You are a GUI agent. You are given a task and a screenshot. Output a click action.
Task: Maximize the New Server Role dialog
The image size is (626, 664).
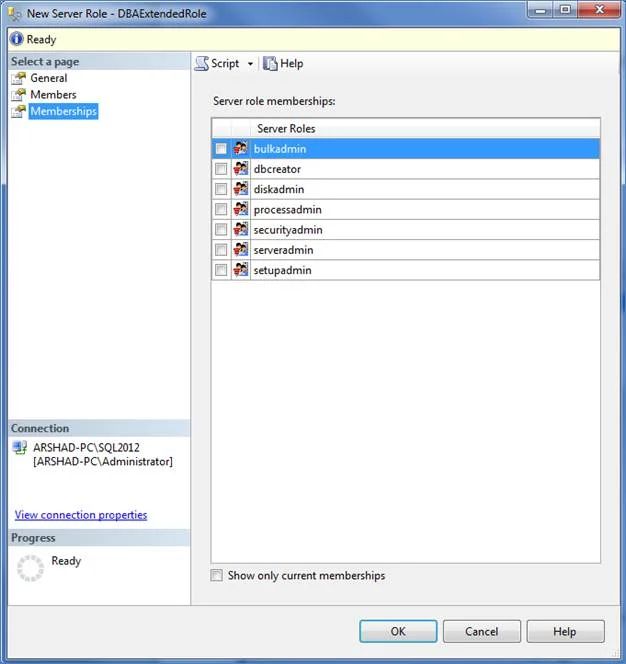[x=565, y=10]
